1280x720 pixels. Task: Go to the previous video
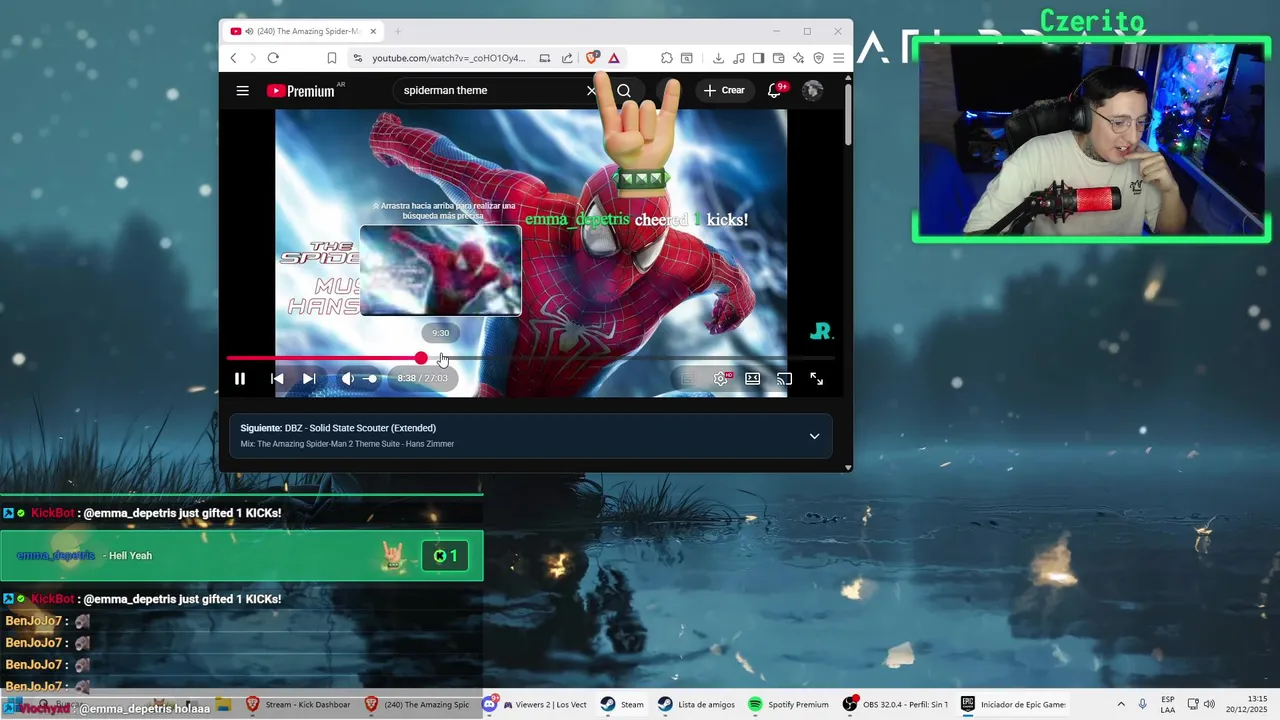[277, 379]
